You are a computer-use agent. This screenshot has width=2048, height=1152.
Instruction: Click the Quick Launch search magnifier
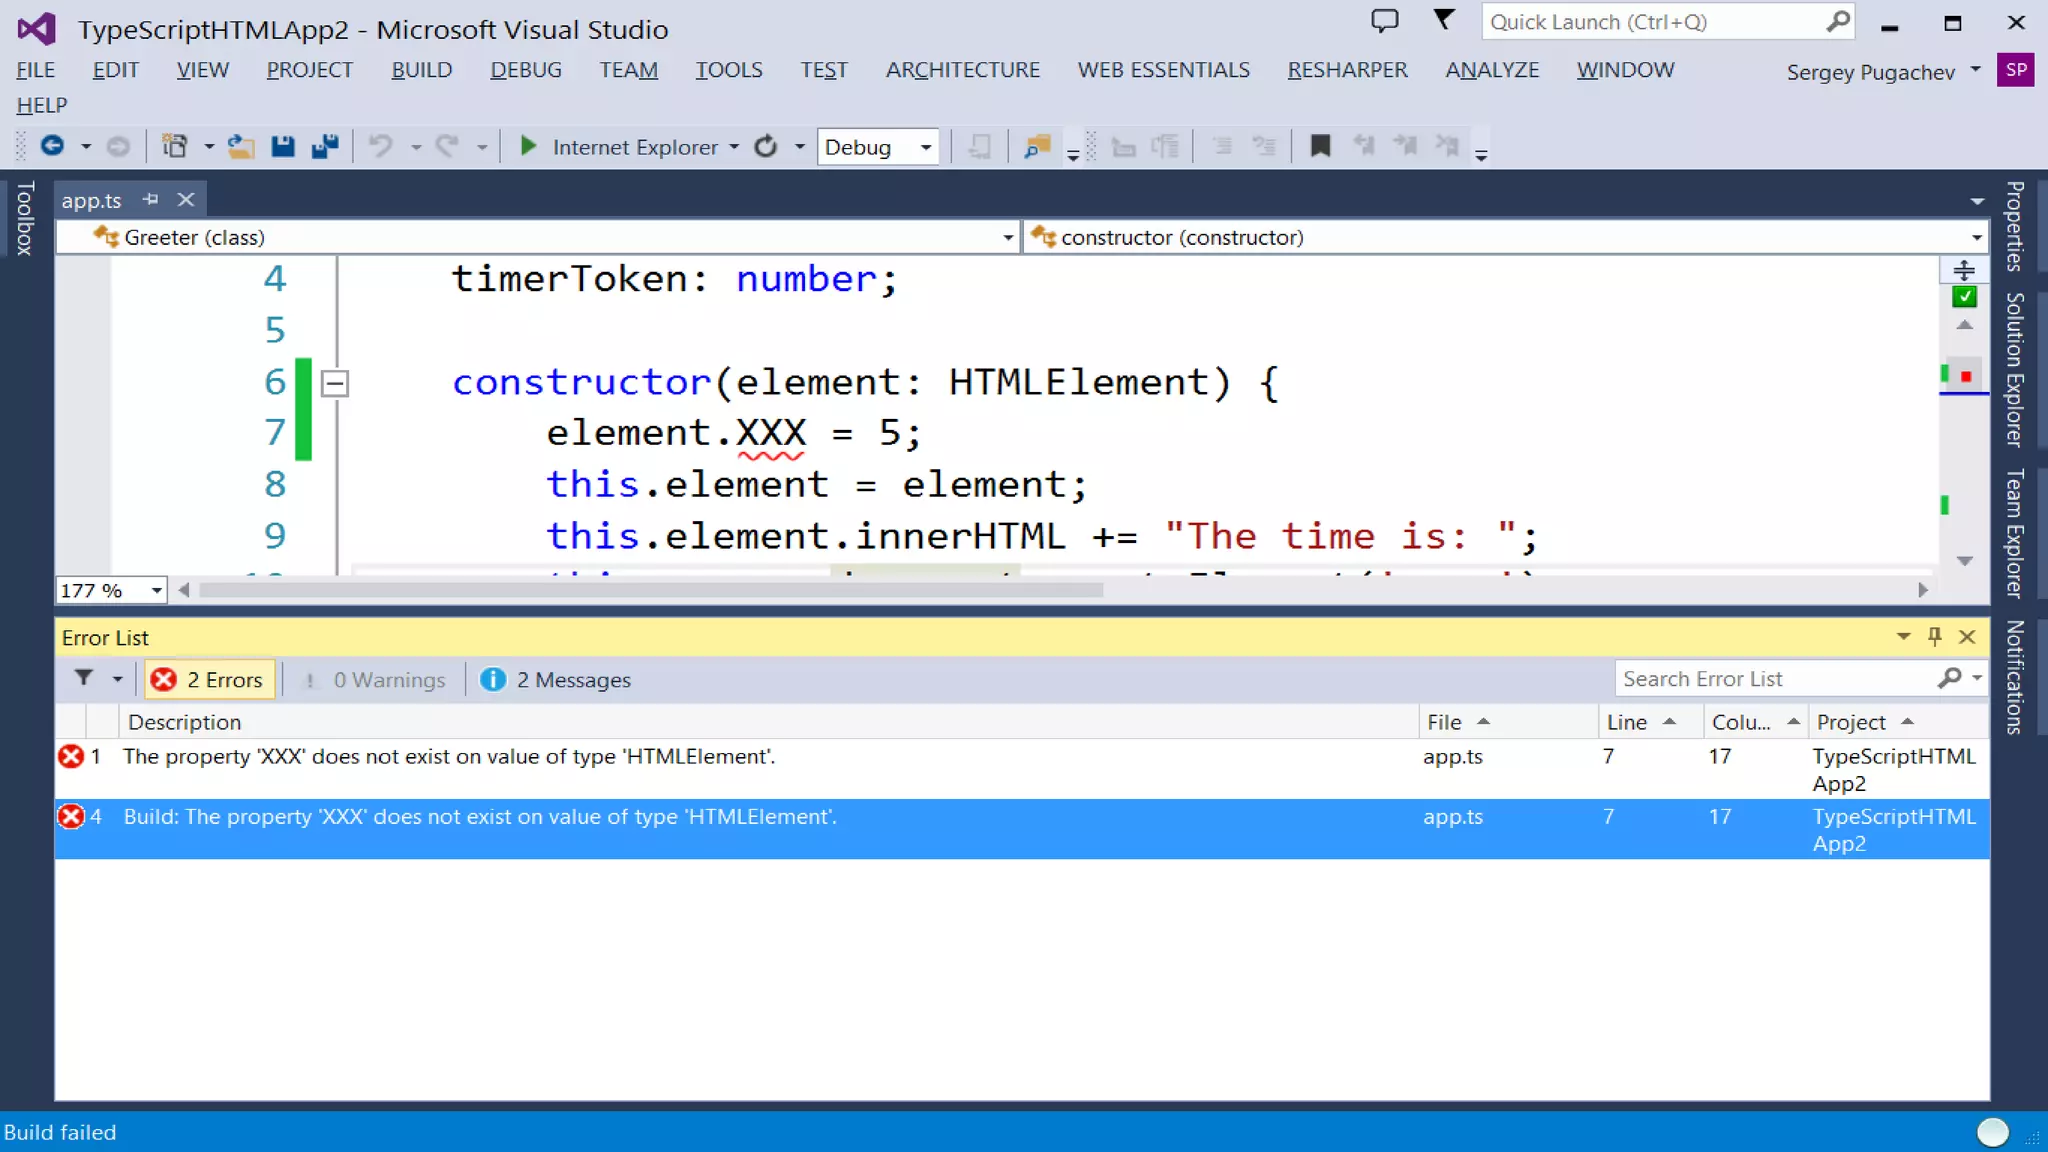pos(1837,21)
